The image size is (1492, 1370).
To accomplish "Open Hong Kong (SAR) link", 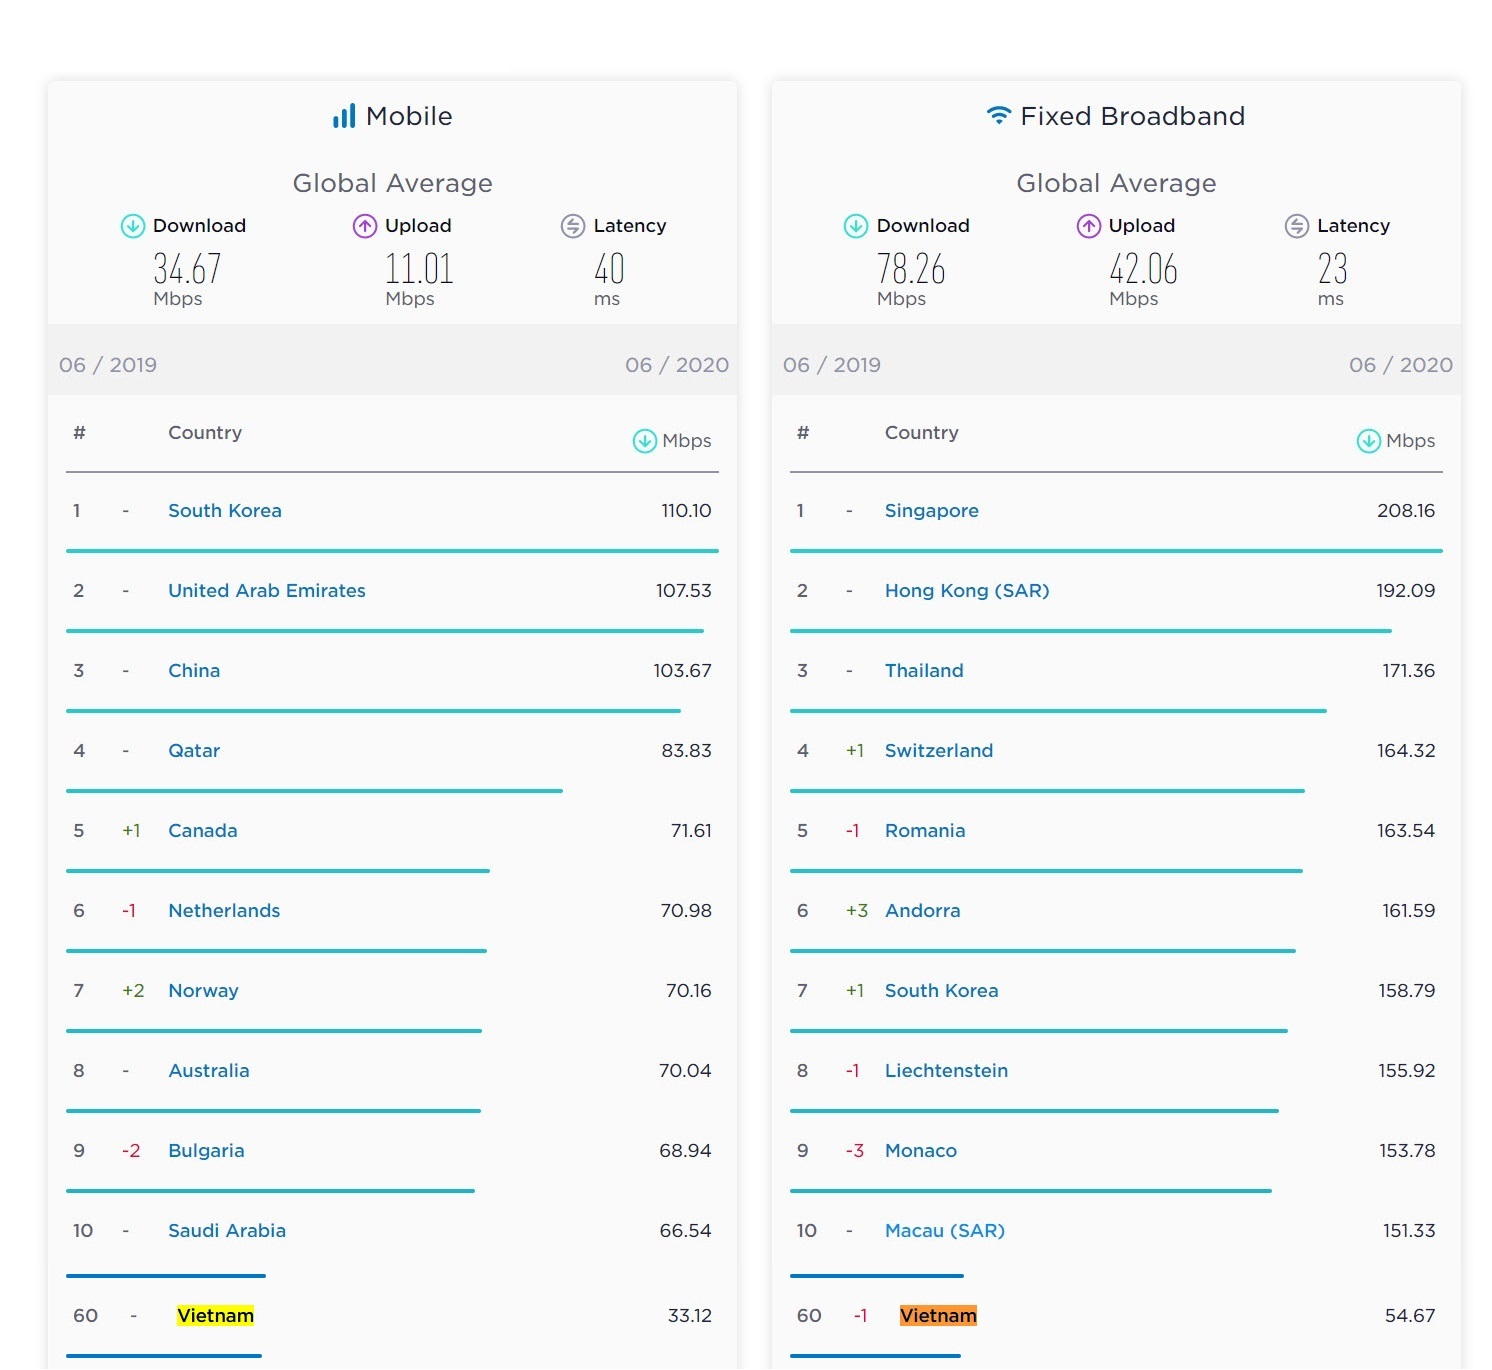I will [x=967, y=591].
